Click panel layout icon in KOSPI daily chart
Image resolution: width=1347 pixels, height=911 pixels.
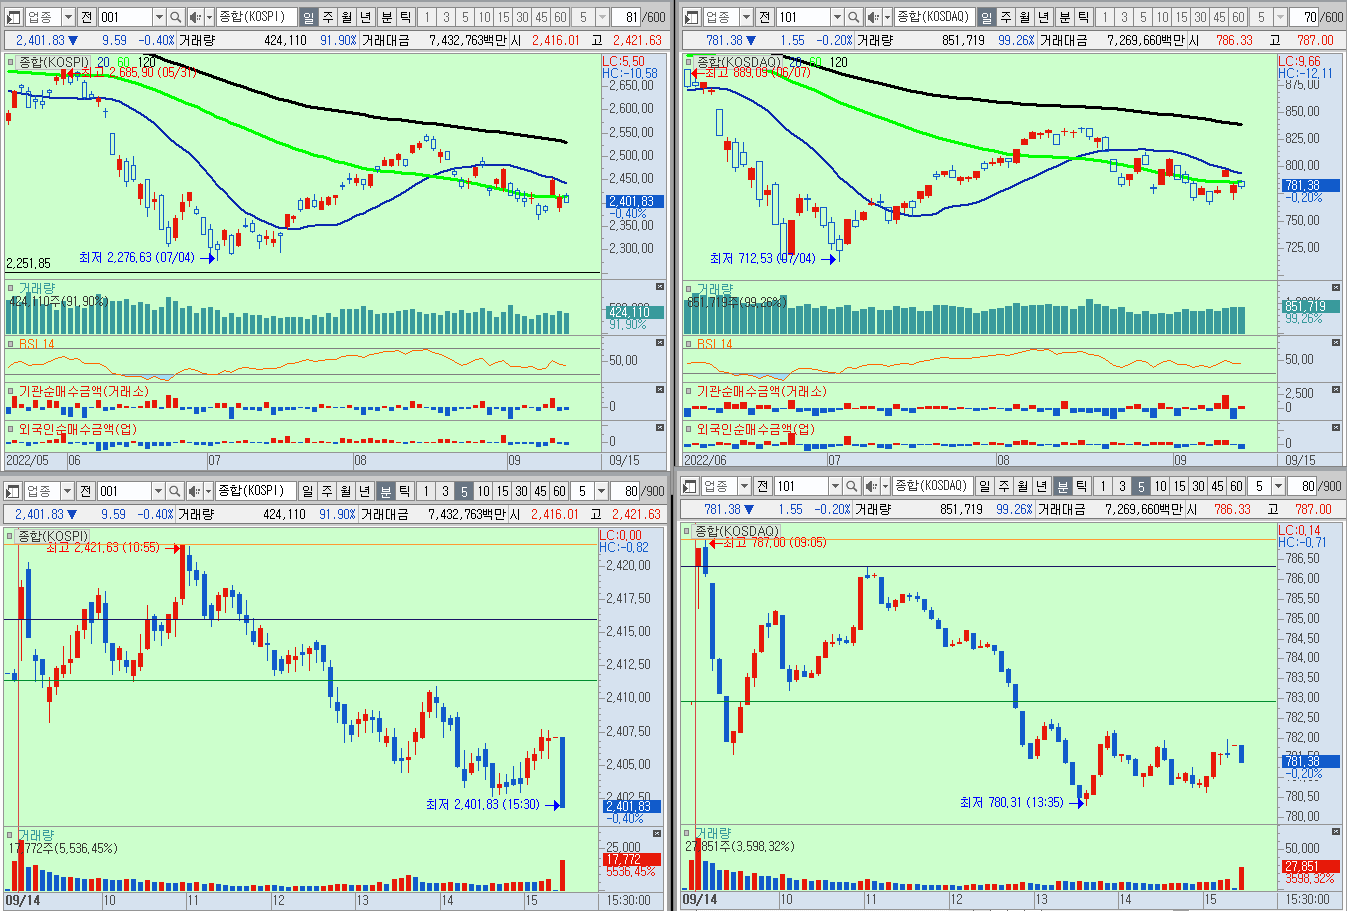coord(13,17)
